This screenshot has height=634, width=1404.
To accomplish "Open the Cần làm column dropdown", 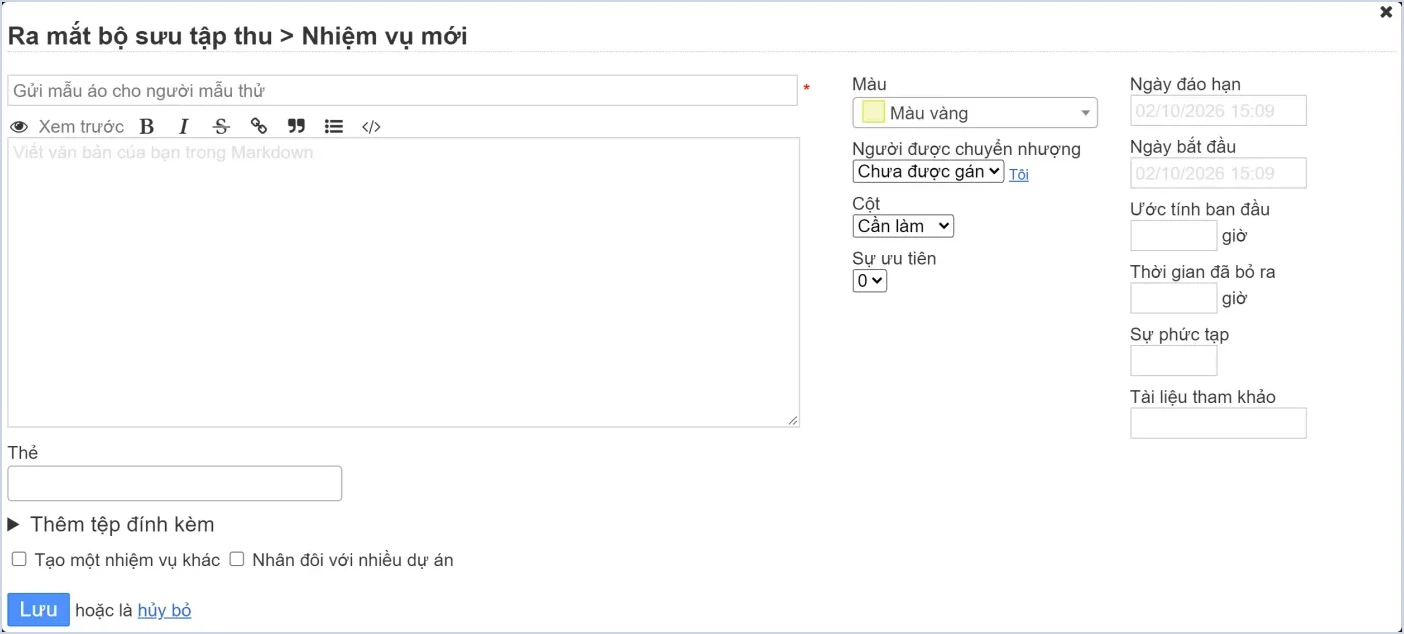I will (x=903, y=226).
